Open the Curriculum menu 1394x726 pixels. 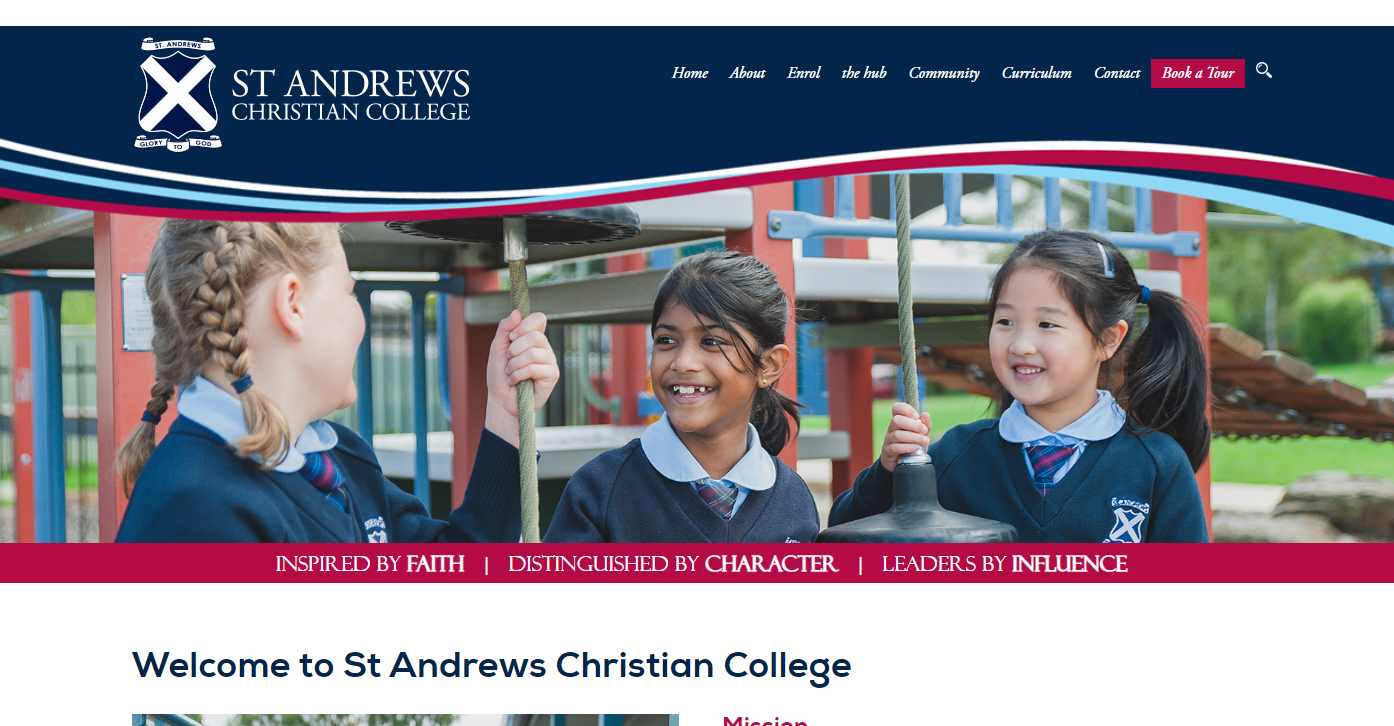click(1037, 73)
